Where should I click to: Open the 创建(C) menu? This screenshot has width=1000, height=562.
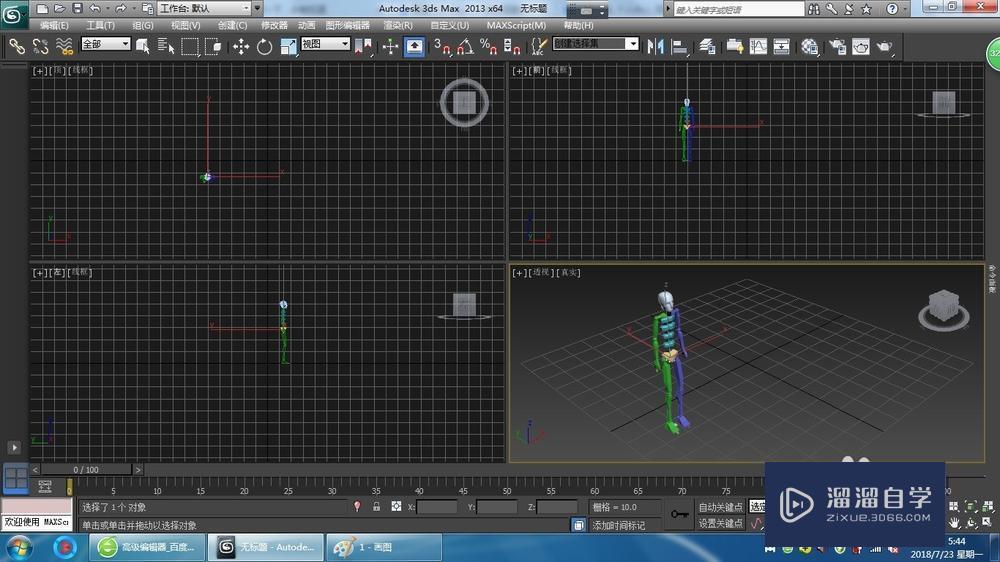(x=232, y=26)
